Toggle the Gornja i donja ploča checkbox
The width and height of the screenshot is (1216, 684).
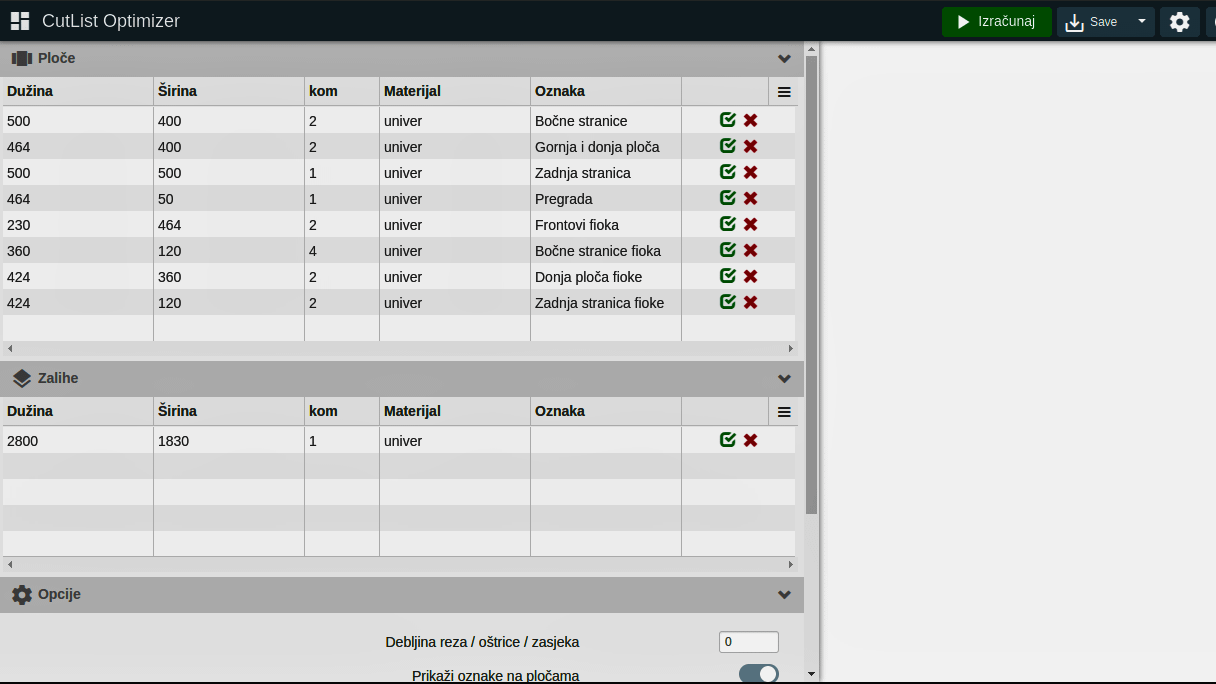(x=728, y=147)
